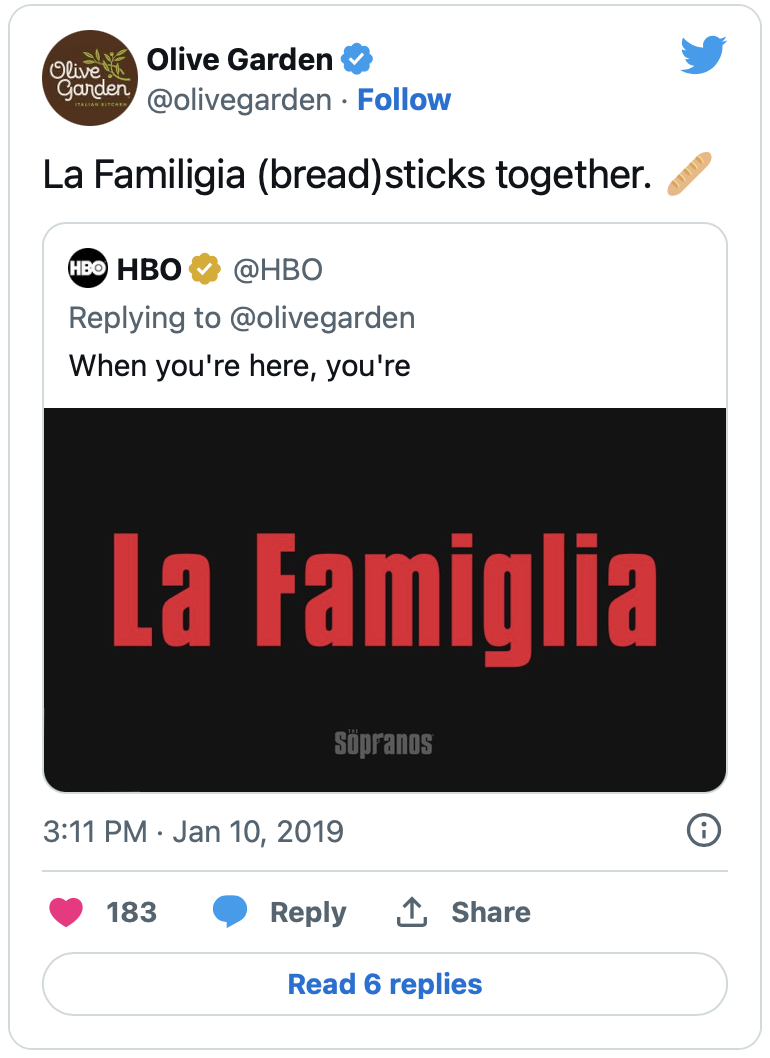Open the Olive Garden display name
The width and height of the screenshot is (770, 1058).
click(240, 59)
